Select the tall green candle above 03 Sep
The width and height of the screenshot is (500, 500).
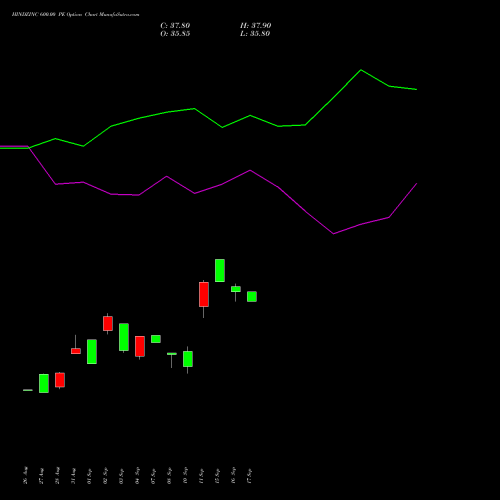(x=124, y=337)
